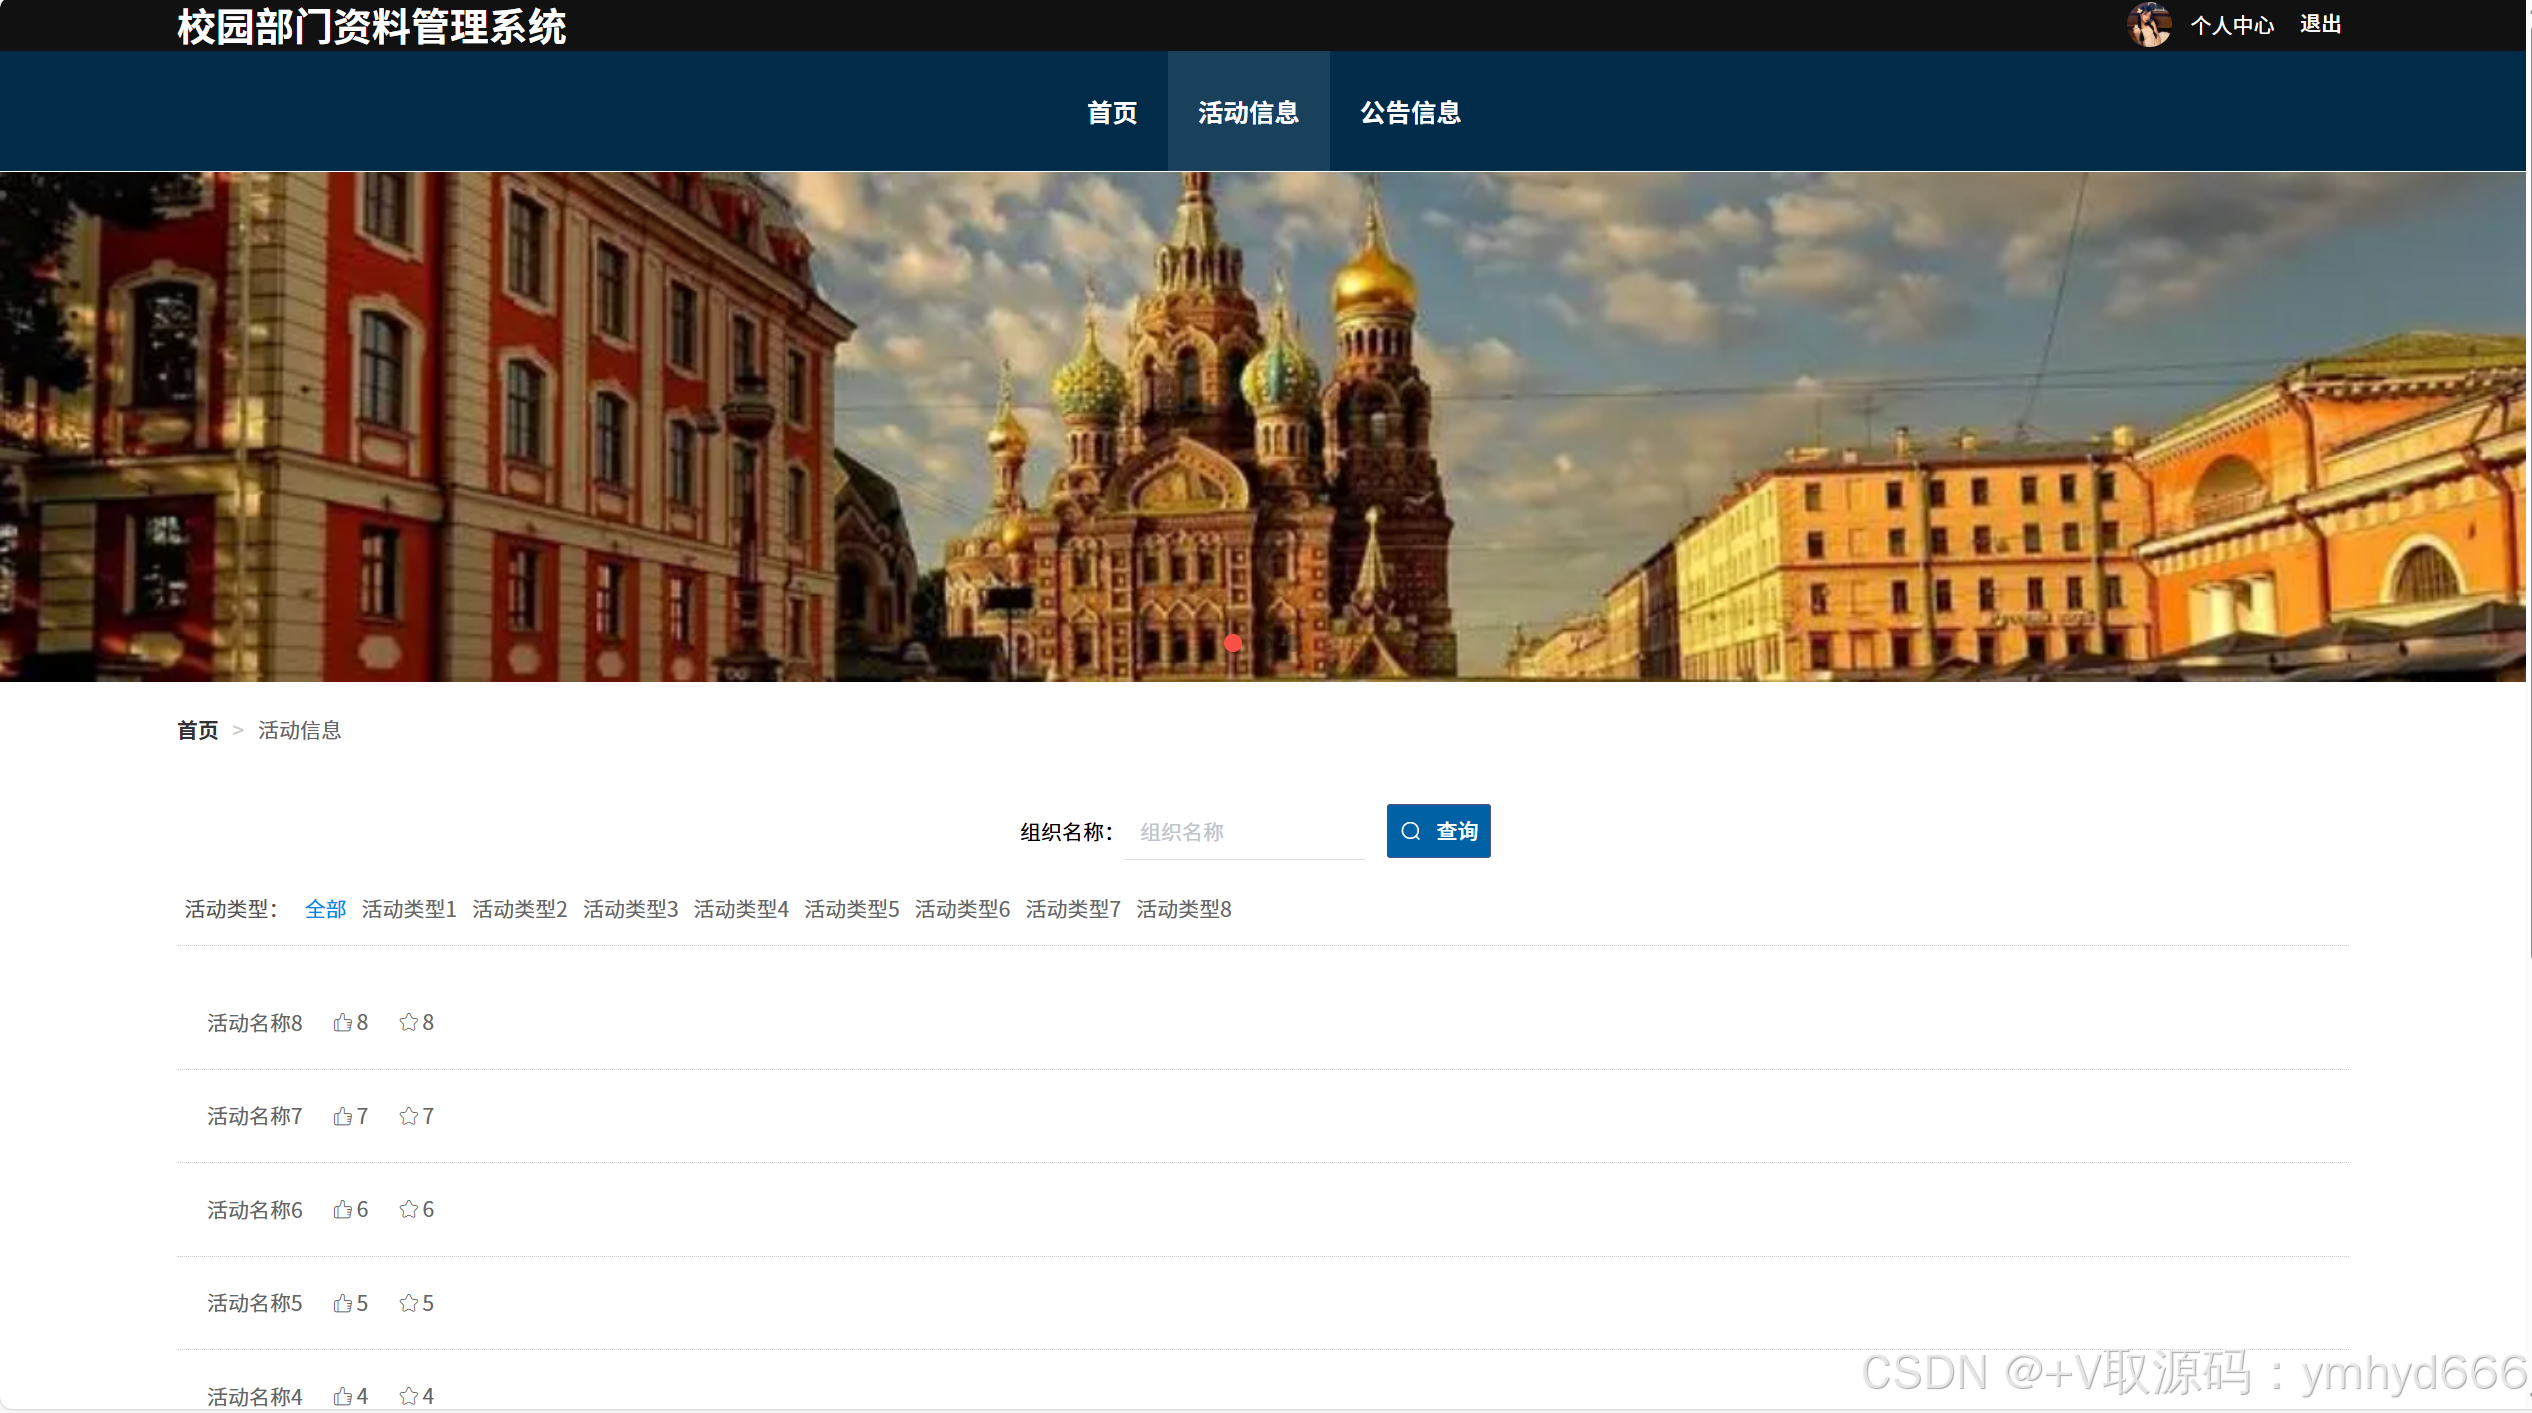Switch to 公告信息 tab

pos(1410,112)
